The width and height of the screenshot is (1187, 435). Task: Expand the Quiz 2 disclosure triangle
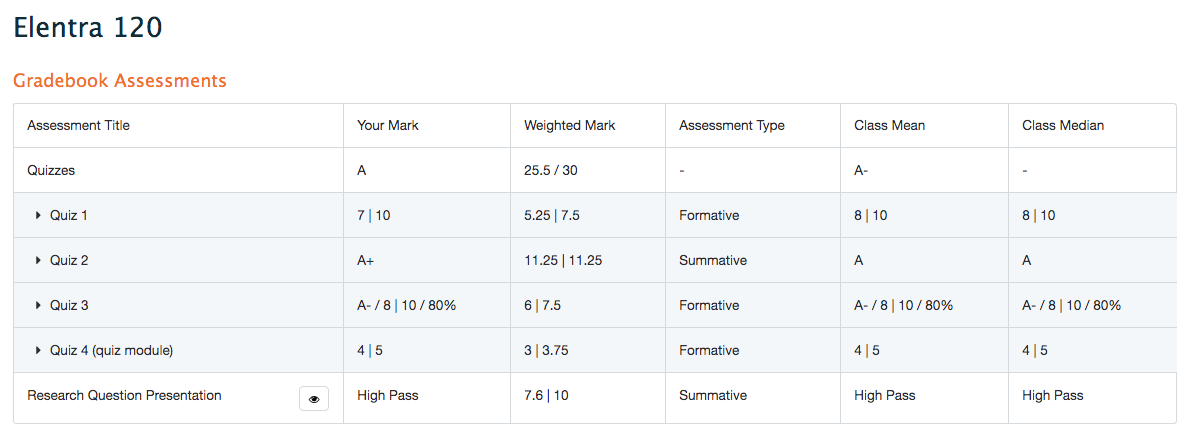(39, 260)
